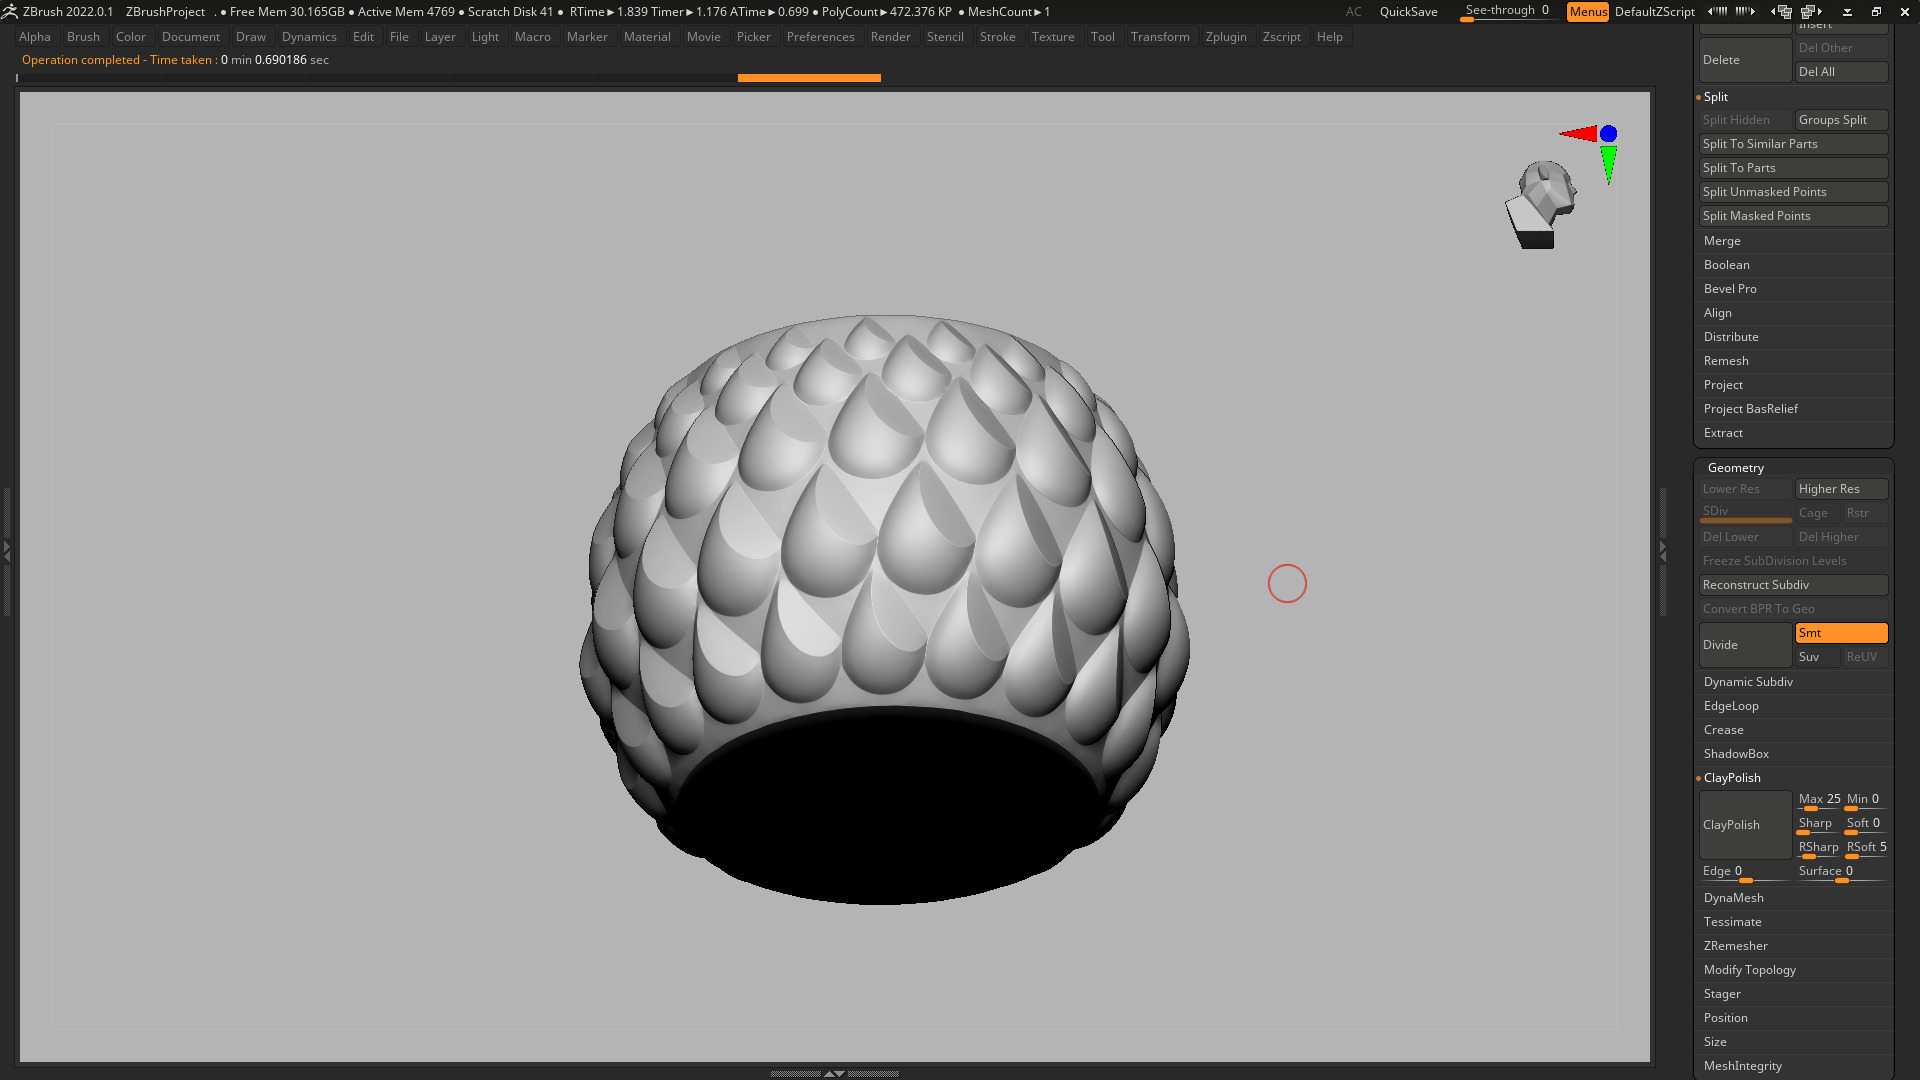
Task: Click the camera view head thumbnail
Action: (1541, 205)
